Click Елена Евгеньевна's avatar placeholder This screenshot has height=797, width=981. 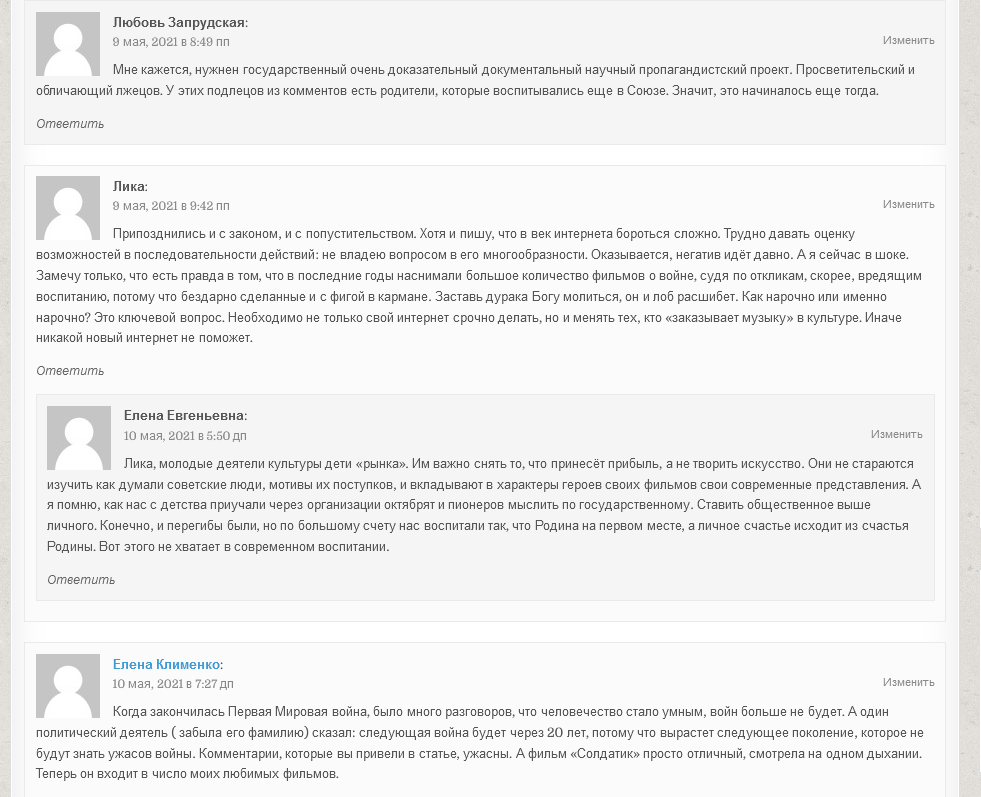point(79,438)
